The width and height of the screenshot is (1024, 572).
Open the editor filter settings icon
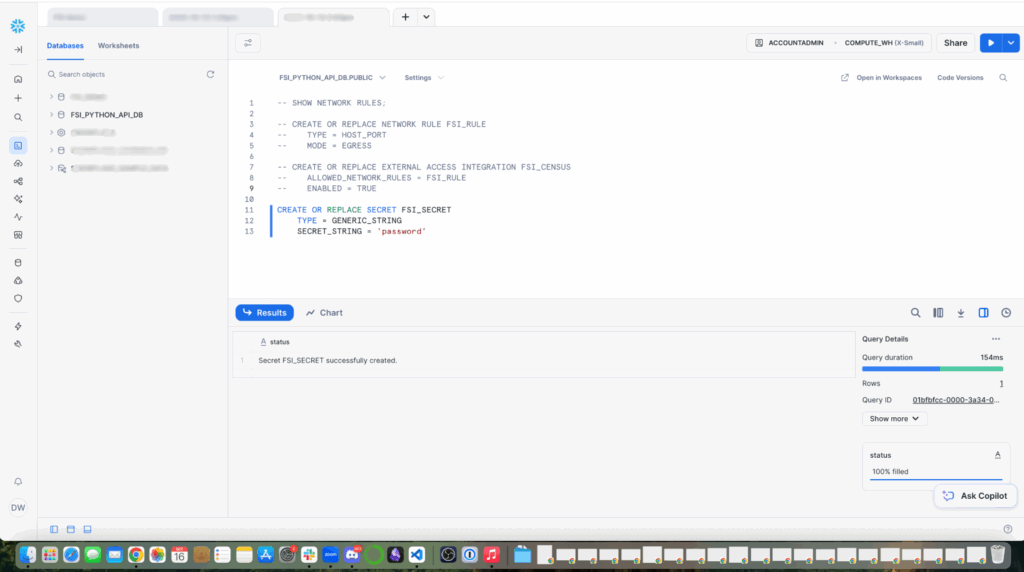pyautogui.click(x=248, y=43)
